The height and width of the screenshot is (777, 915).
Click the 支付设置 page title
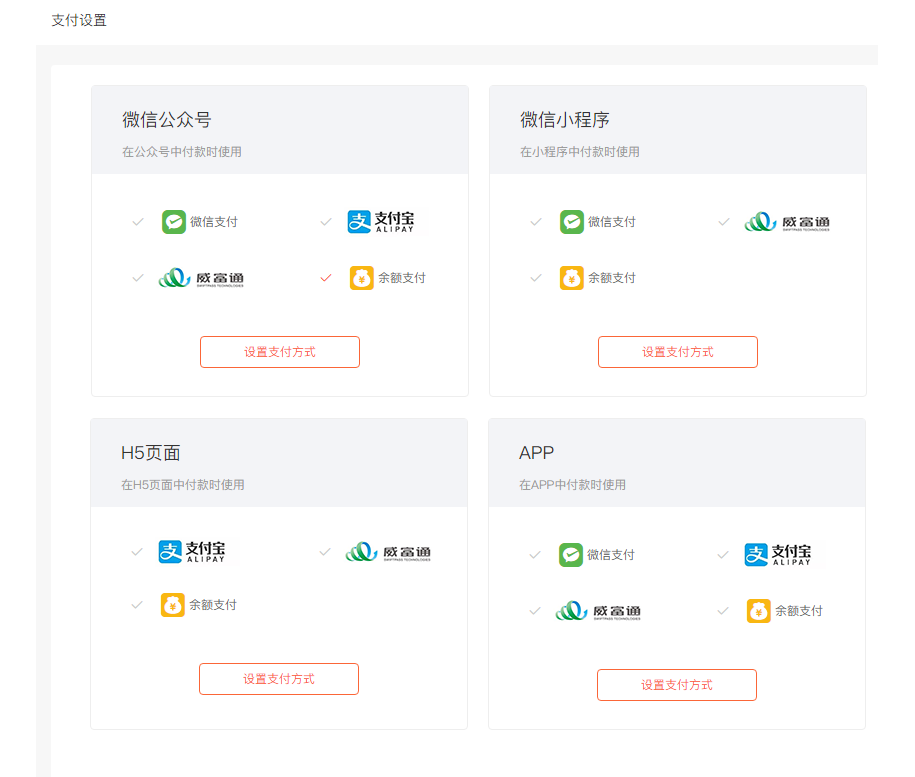[x=79, y=20]
